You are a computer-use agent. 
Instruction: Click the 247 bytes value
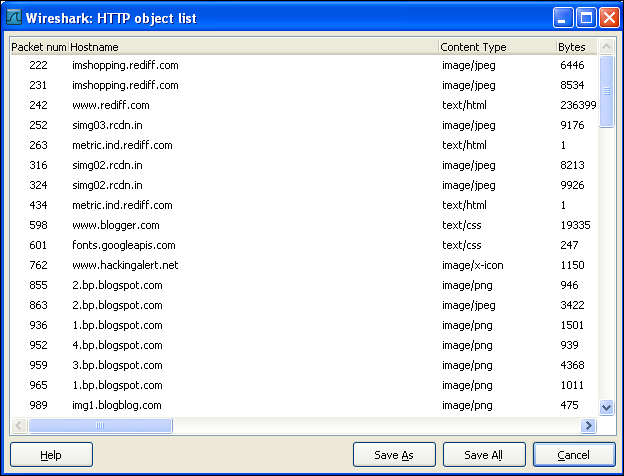coord(569,245)
